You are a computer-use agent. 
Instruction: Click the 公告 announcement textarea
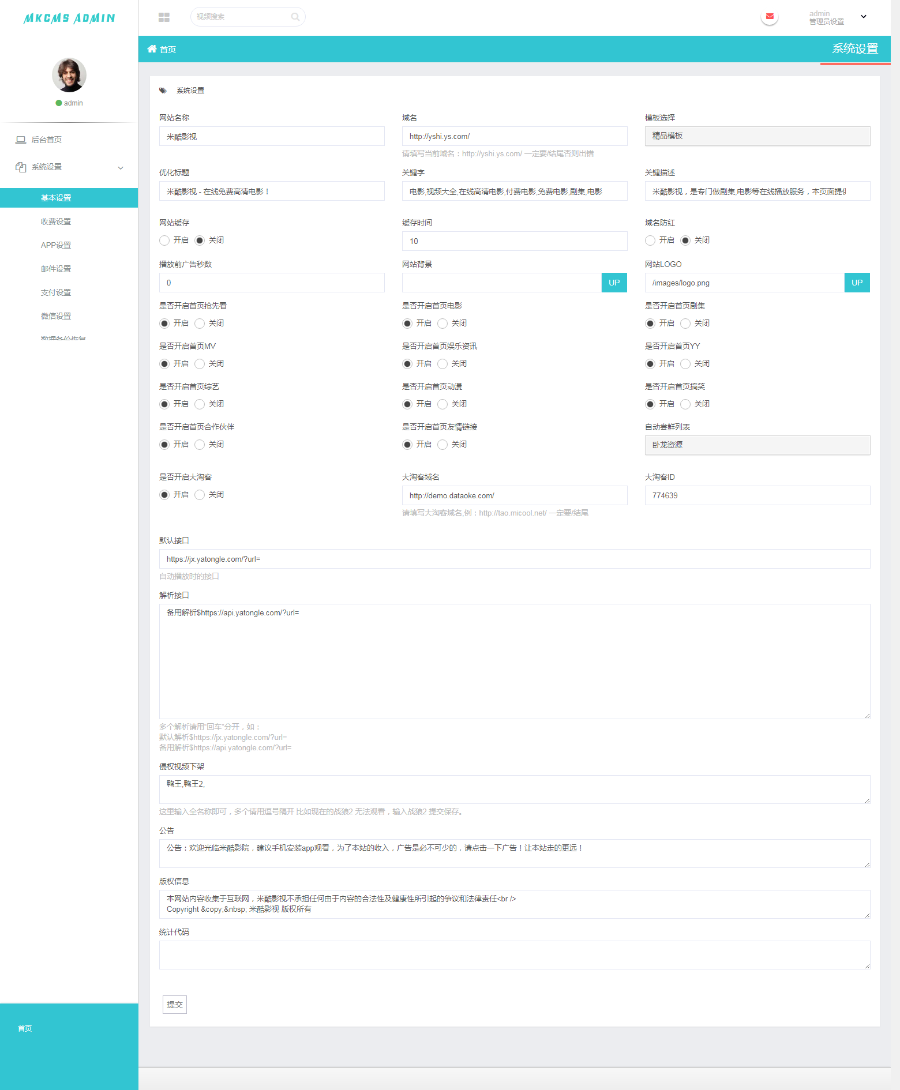click(x=514, y=854)
